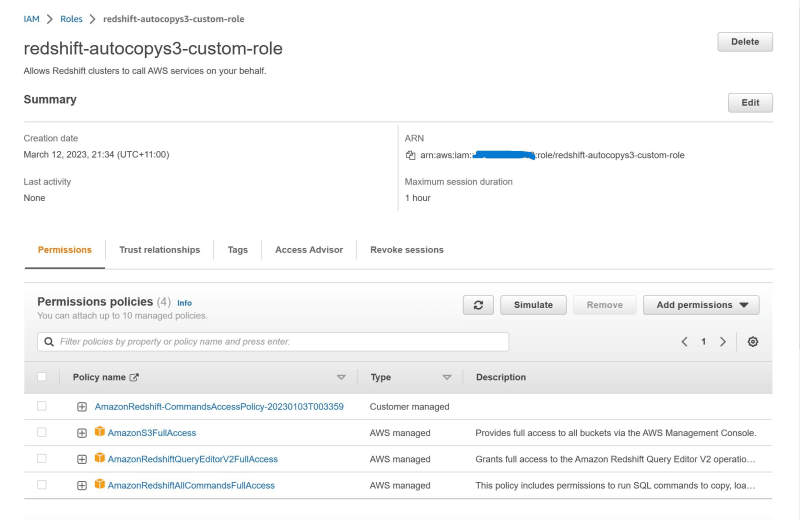Click the Edit summary button

coord(750,103)
